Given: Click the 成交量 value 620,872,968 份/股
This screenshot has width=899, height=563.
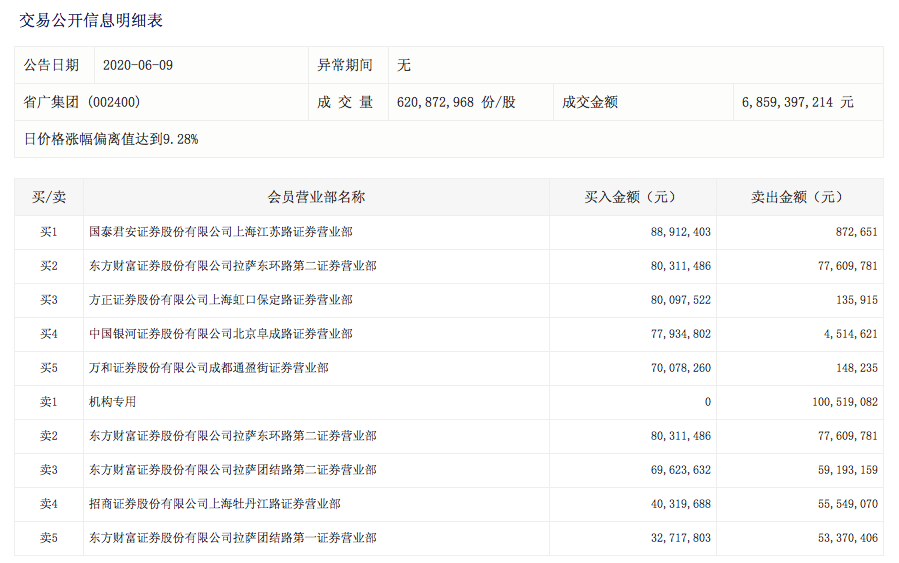Looking at the screenshot, I should [x=455, y=102].
